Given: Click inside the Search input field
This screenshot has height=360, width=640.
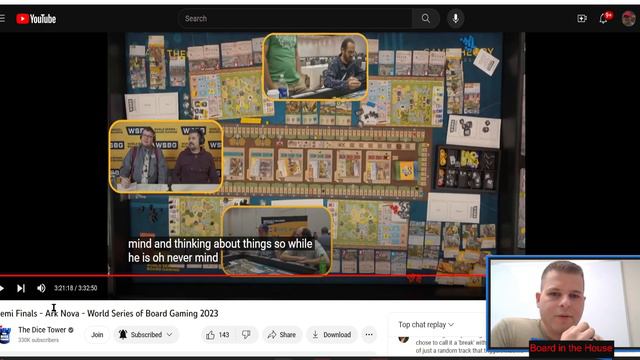Looking at the screenshot, I should click(x=295, y=18).
